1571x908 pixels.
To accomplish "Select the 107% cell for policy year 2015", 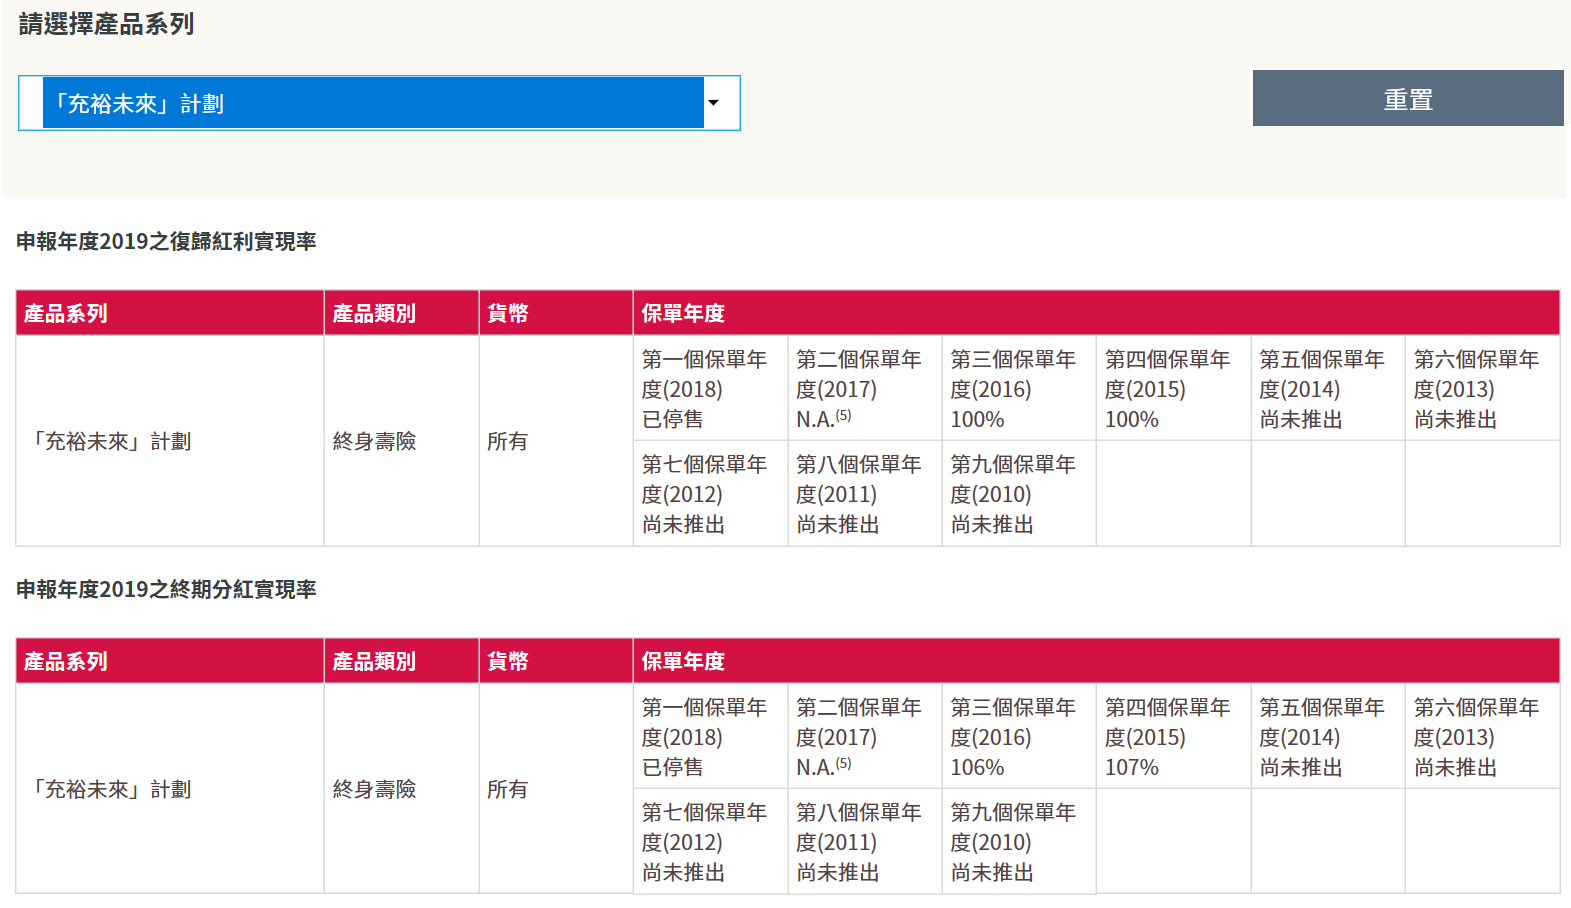I will point(1172,737).
